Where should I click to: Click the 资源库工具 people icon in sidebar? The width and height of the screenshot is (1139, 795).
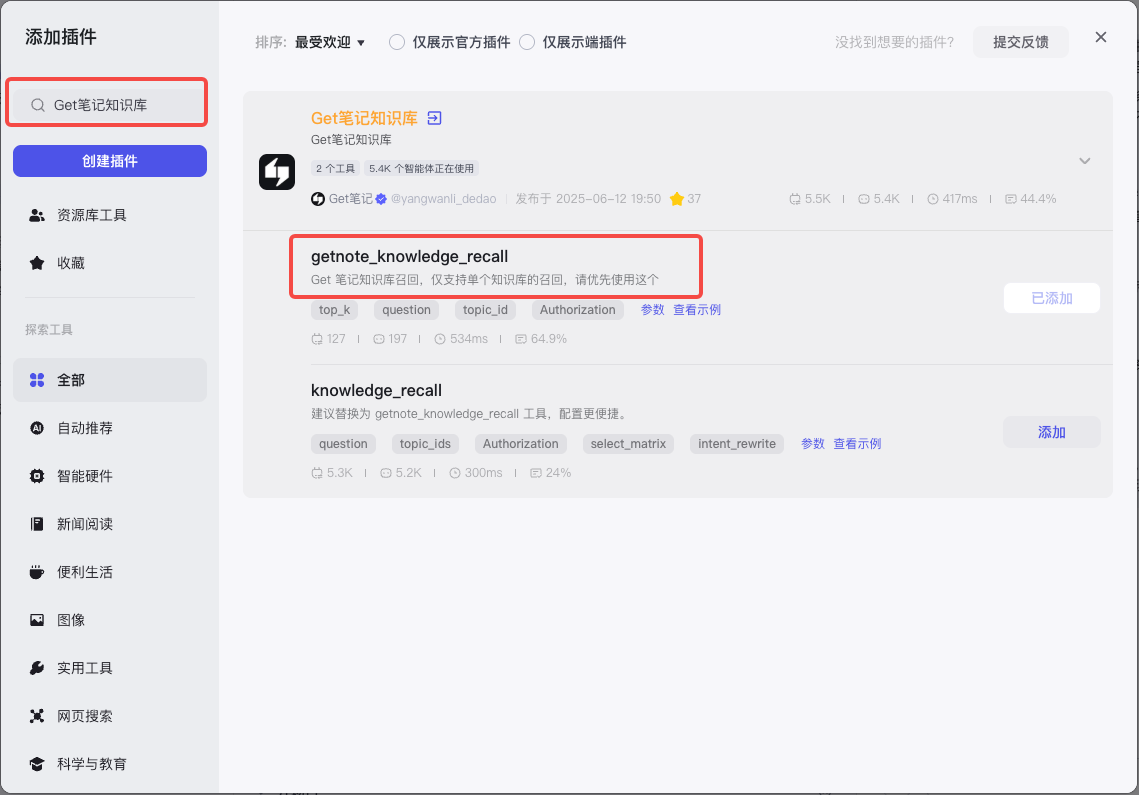pyautogui.click(x=37, y=215)
